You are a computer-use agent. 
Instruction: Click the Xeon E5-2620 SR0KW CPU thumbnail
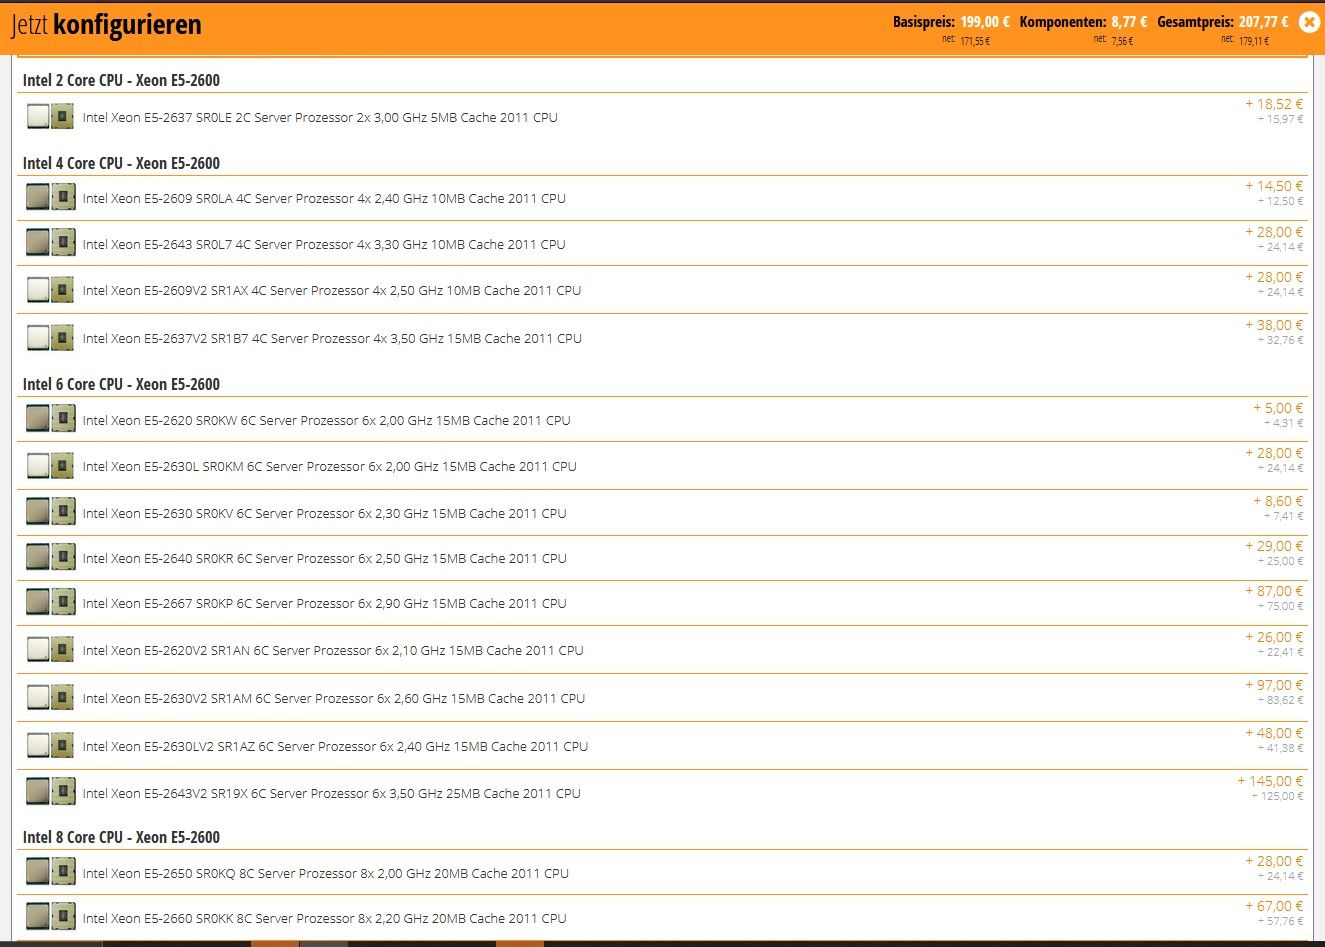point(50,419)
